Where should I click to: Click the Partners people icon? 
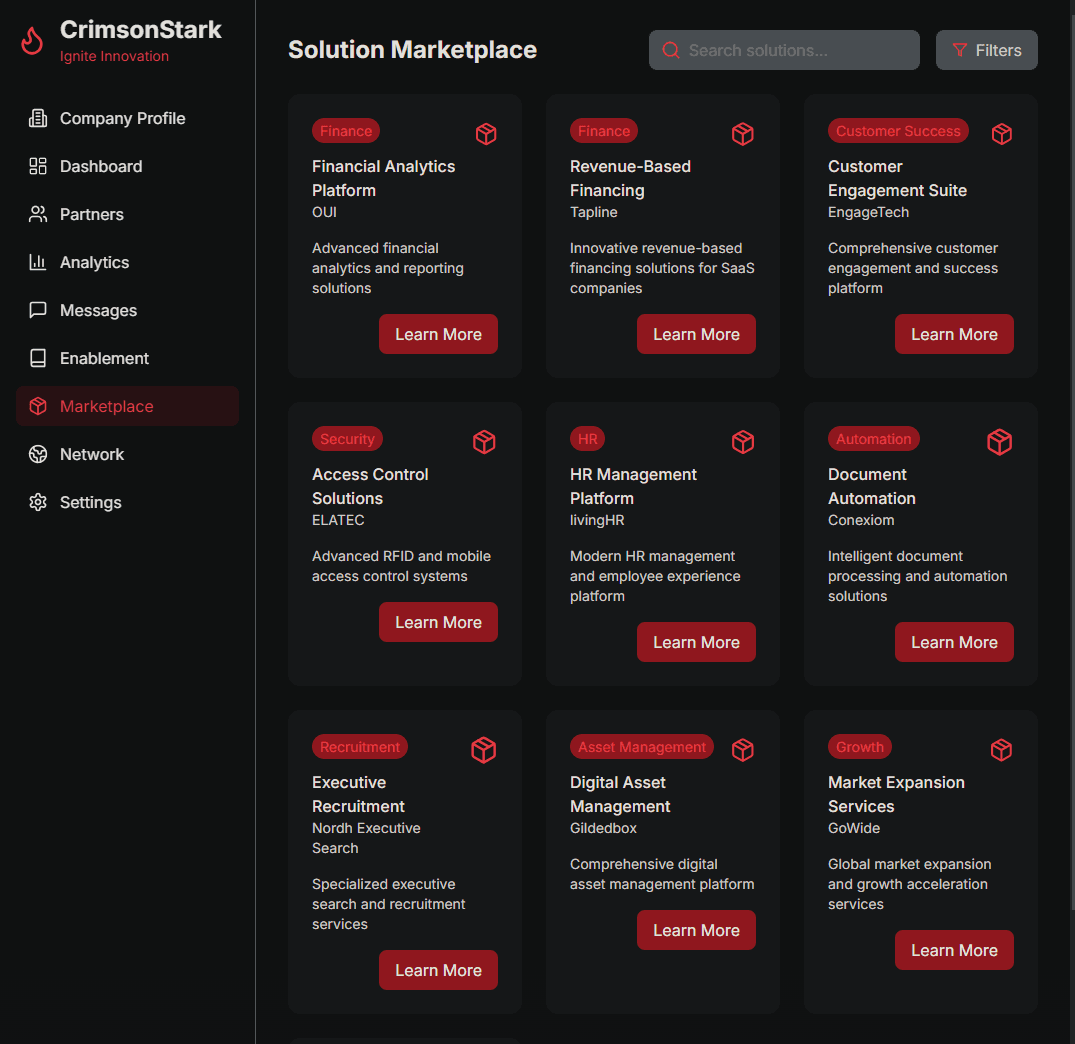38,215
